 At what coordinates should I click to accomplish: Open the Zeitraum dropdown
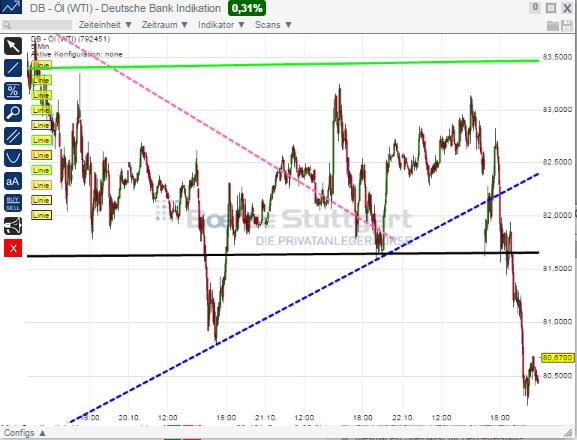click(x=165, y=25)
